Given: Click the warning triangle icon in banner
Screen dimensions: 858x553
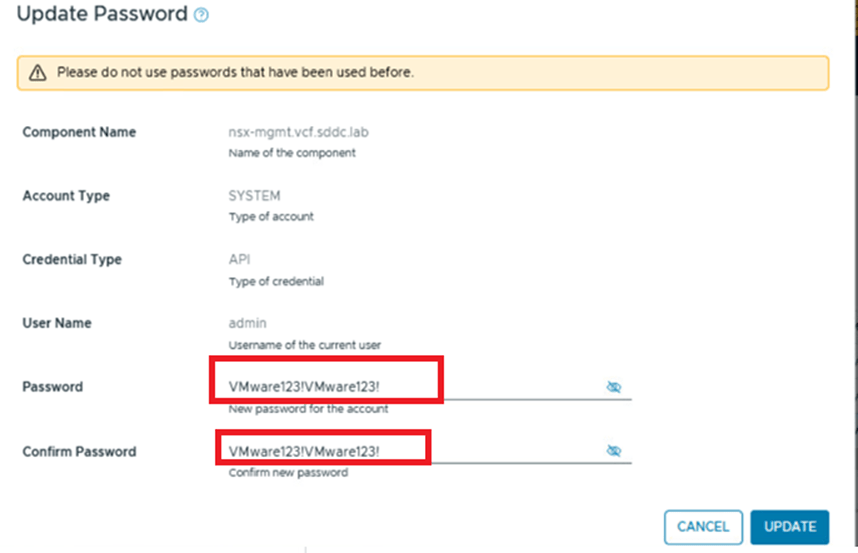Looking at the screenshot, I should click(38, 73).
